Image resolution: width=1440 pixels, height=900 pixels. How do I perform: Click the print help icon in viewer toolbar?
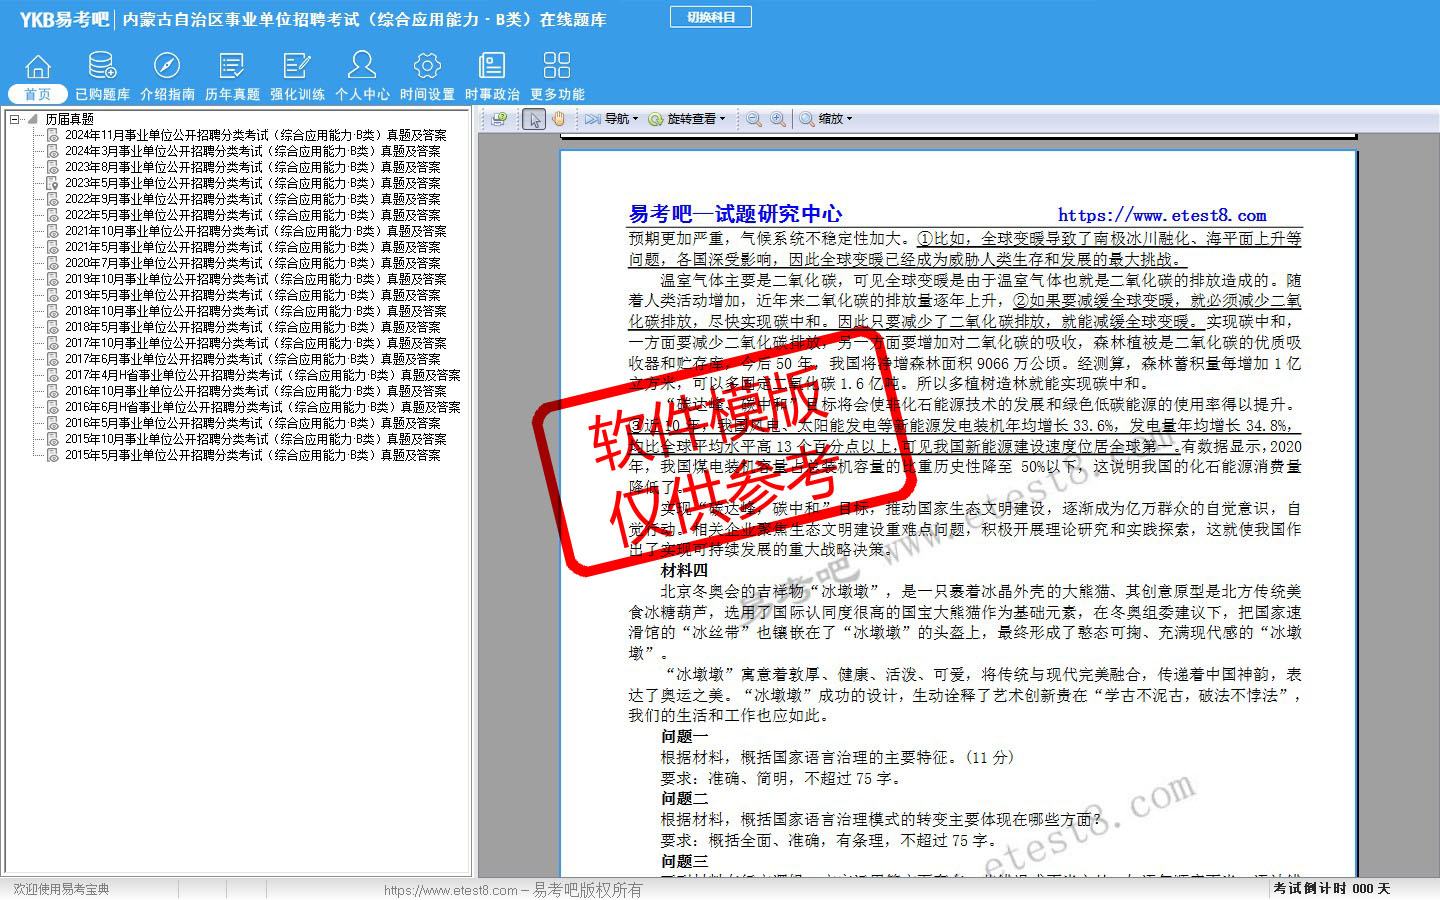[499, 119]
